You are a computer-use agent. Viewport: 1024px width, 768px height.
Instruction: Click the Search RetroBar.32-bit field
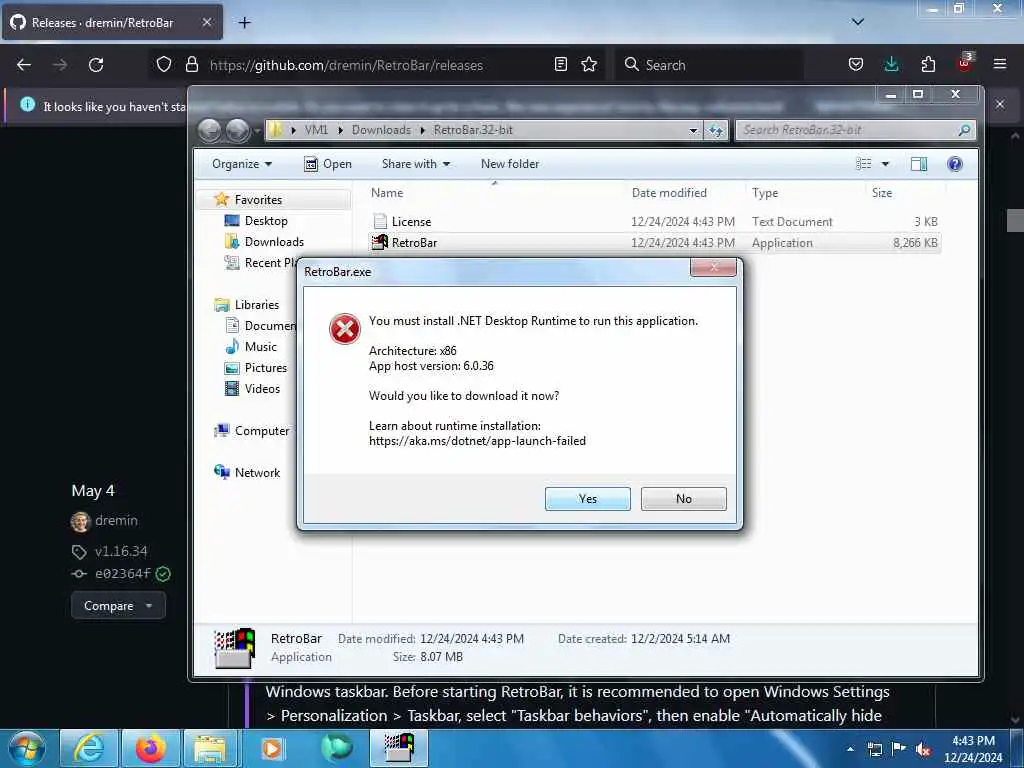coord(856,130)
